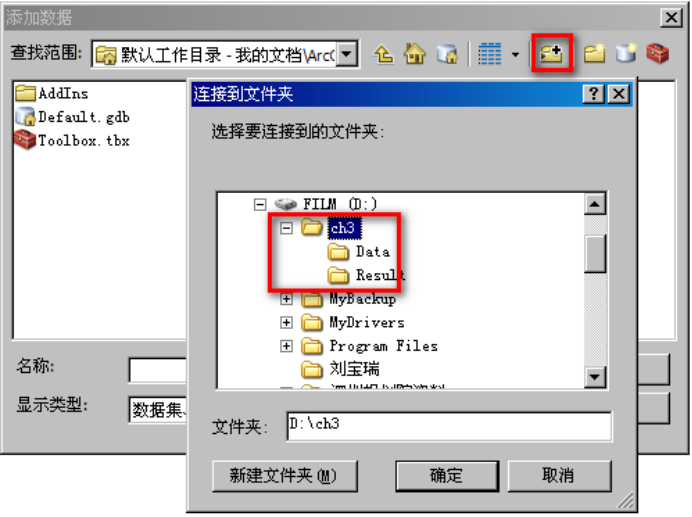Open the red Toolbox icon in the toolbar

(x=658, y=53)
